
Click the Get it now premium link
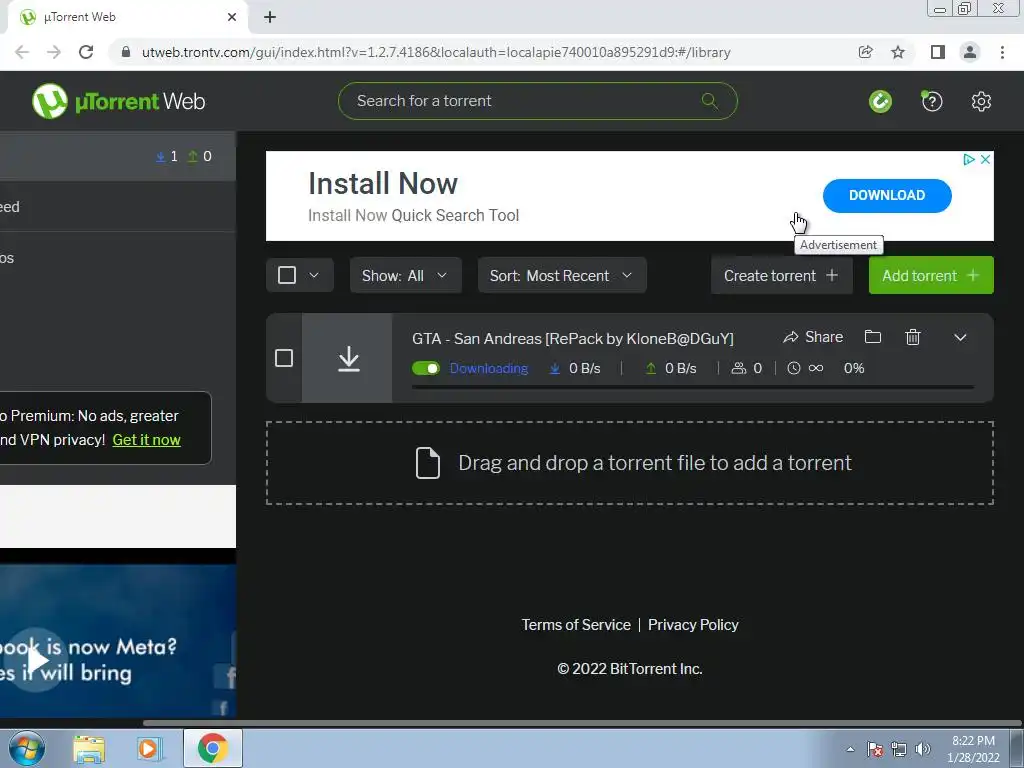[146, 440]
